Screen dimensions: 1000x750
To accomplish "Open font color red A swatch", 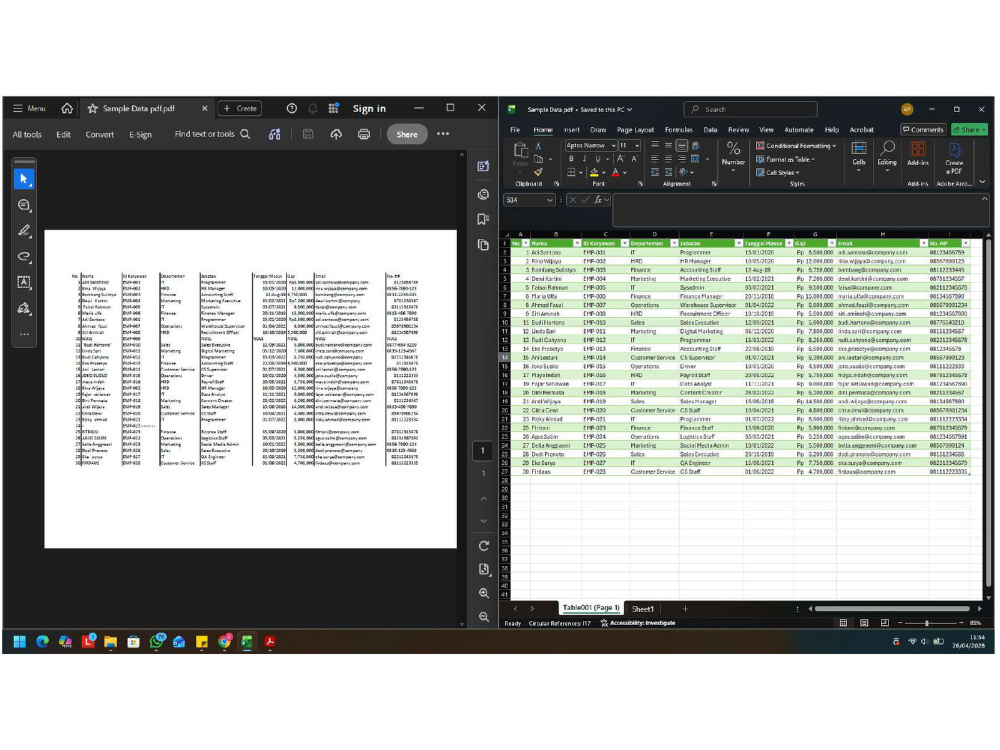I will pos(615,172).
